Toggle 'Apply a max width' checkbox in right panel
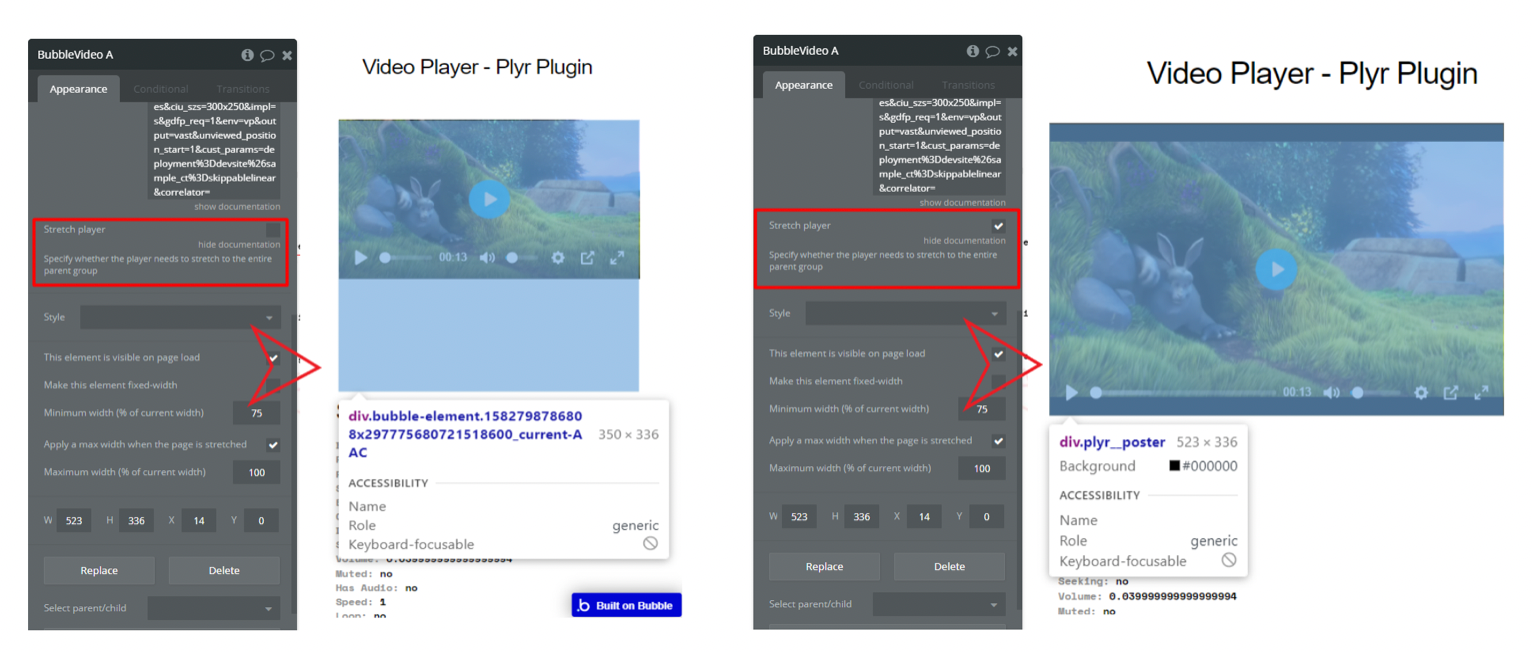 click(998, 441)
